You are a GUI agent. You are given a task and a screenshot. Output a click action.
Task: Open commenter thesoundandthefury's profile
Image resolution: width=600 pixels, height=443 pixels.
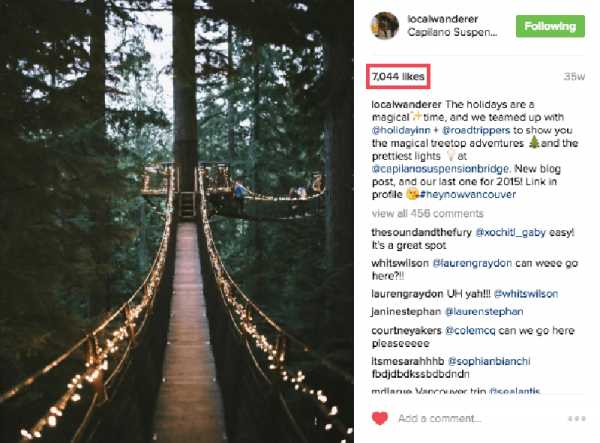(x=414, y=231)
